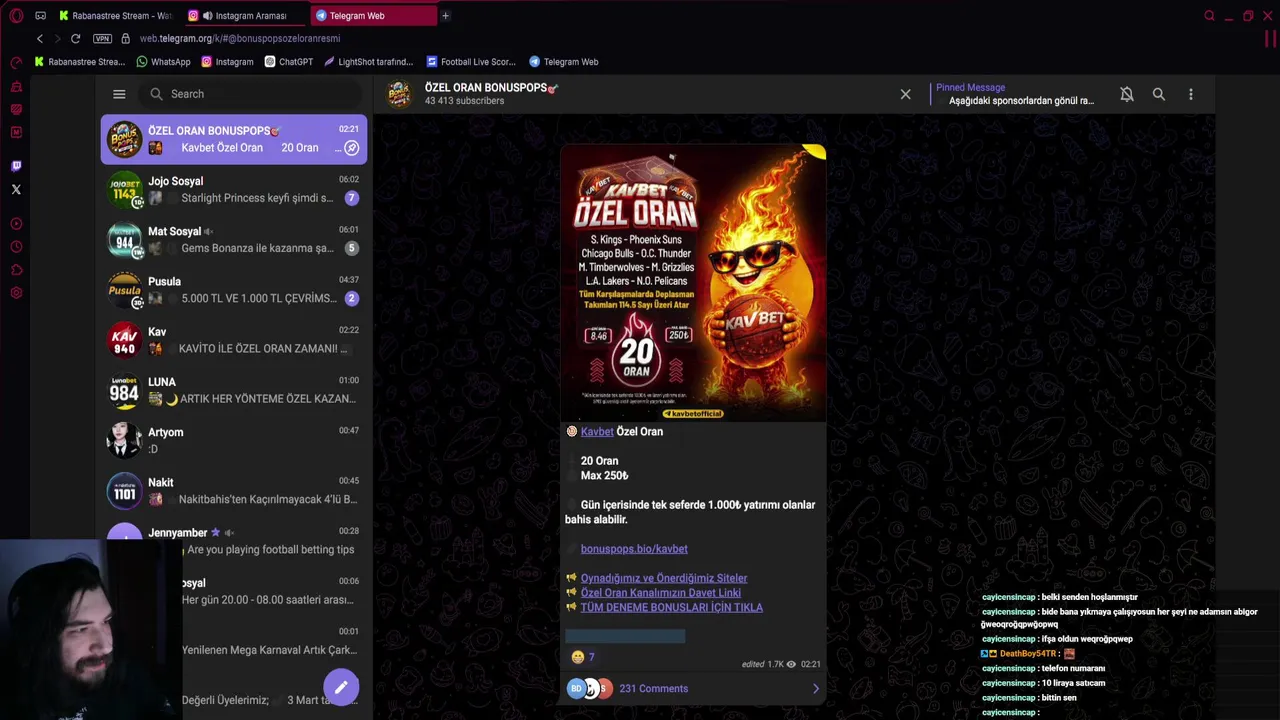Open Oynadığımız ve Önerdiğimiz Siteler link
Viewport: 1280px width, 720px height.
tap(664, 578)
